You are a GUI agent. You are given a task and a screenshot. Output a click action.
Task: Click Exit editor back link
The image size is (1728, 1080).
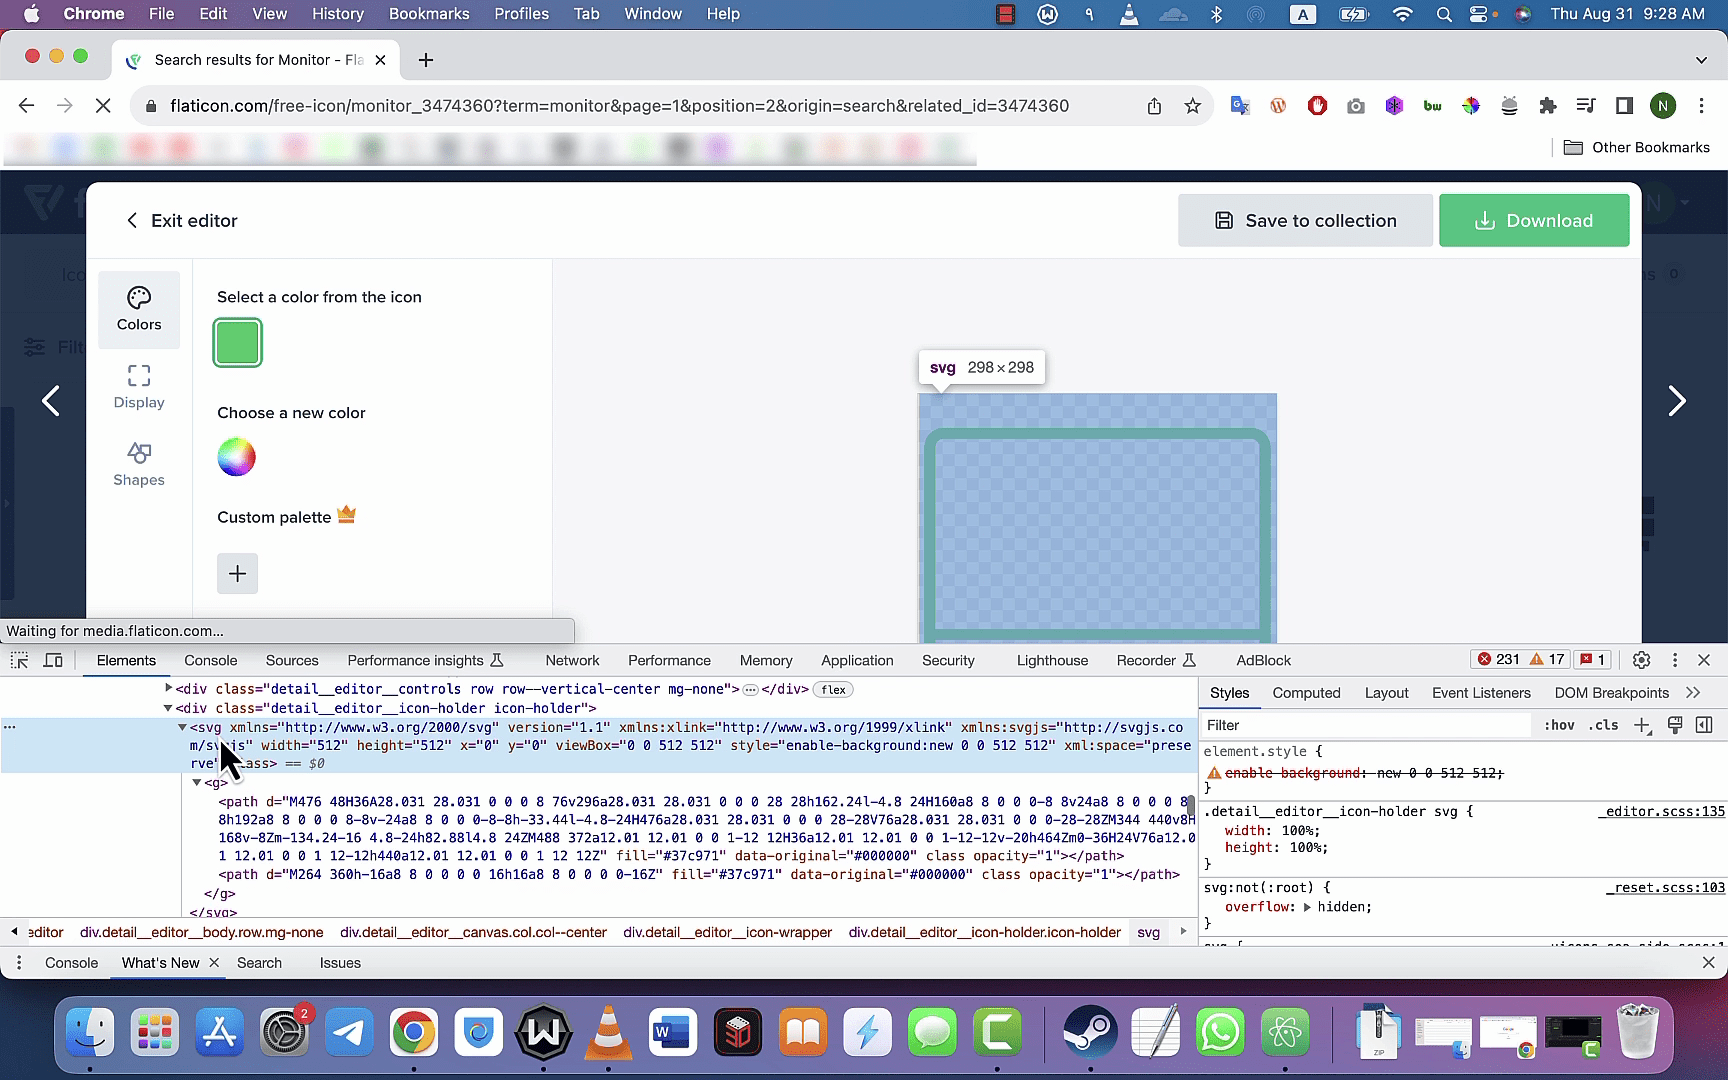181,220
